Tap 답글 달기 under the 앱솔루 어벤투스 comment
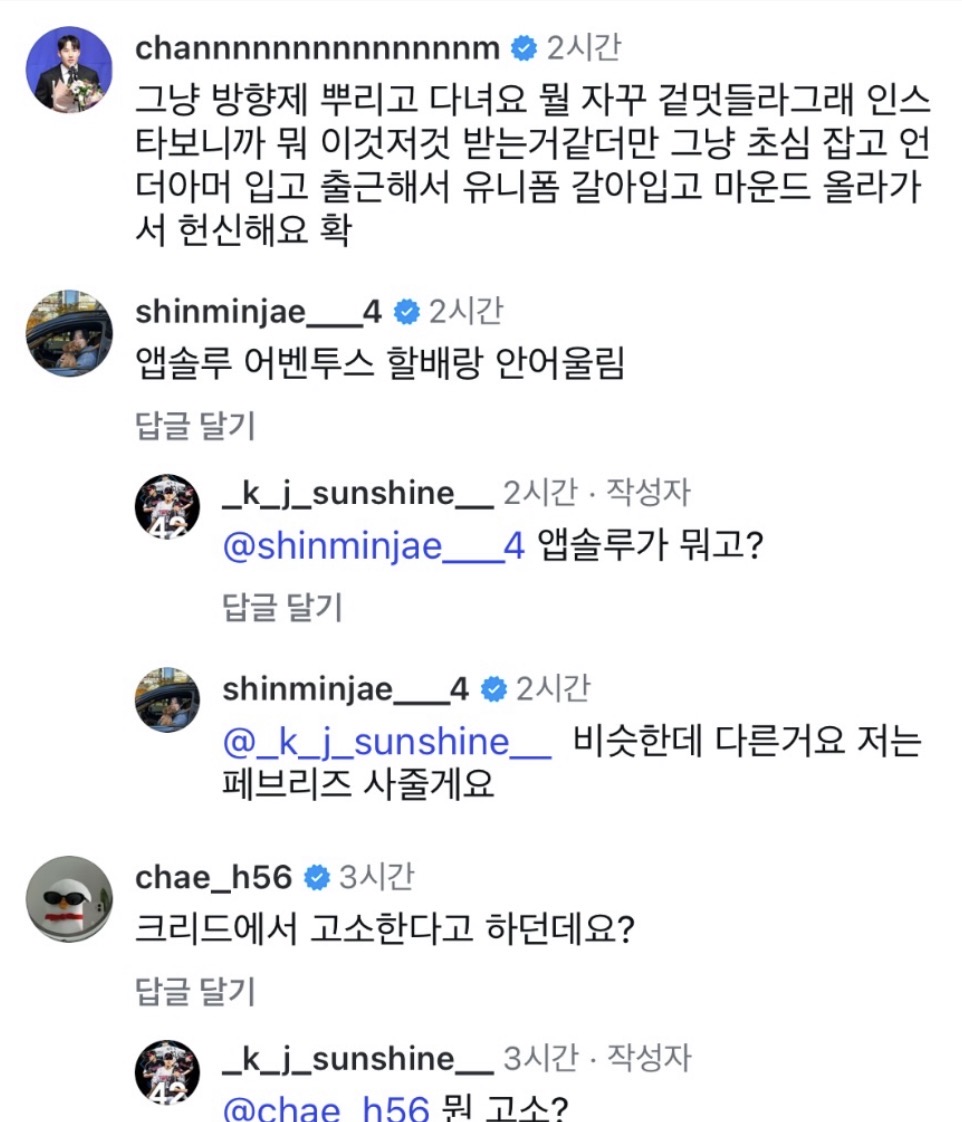The height and width of the screenshot is (1122, 962). click(x=195, y=425)
